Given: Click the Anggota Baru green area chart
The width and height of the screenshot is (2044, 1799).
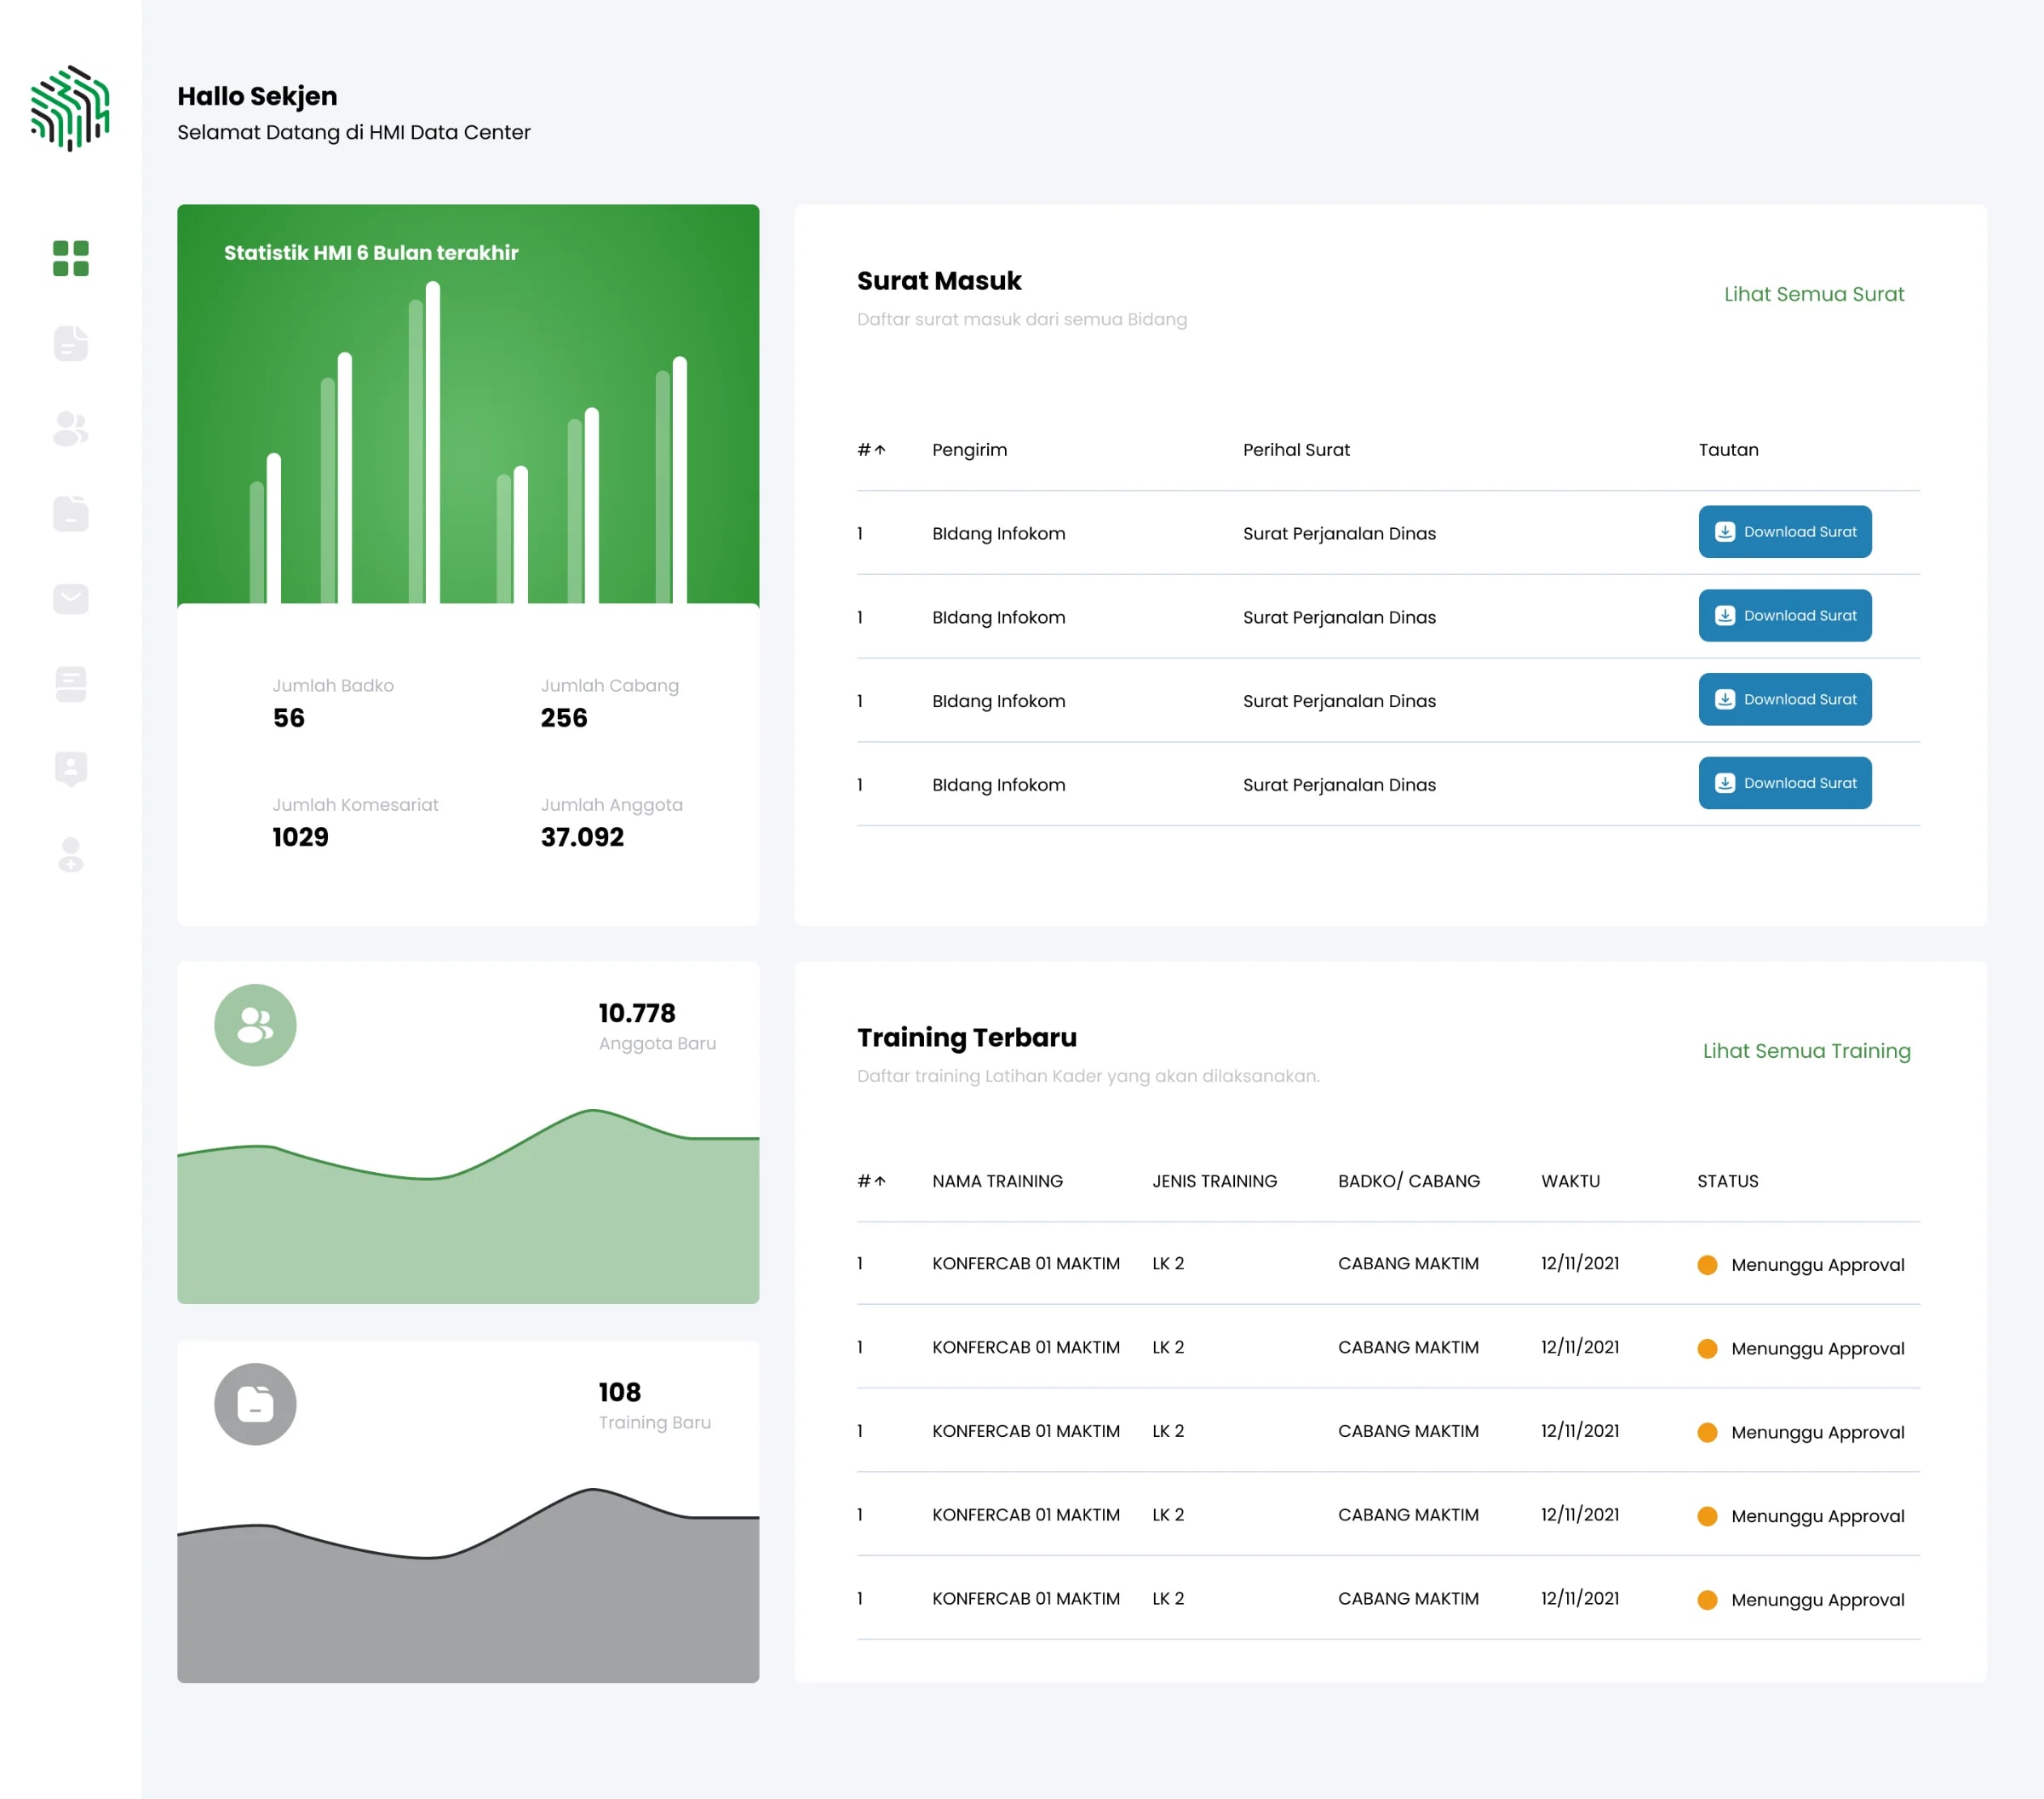Looking at the screenshot, I should [468, 1206].
